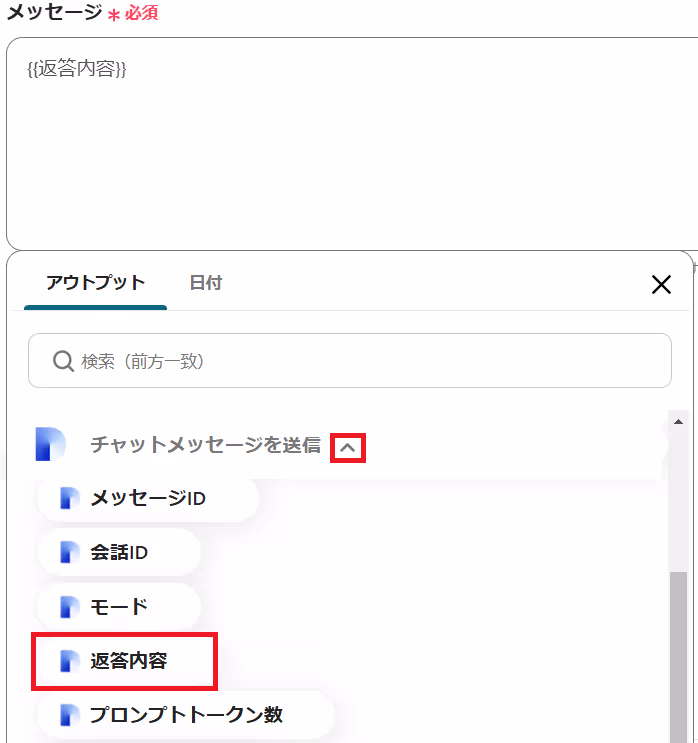Close the output picker panel with X
Screen dimensions: 698x743
tap(661, 284)
